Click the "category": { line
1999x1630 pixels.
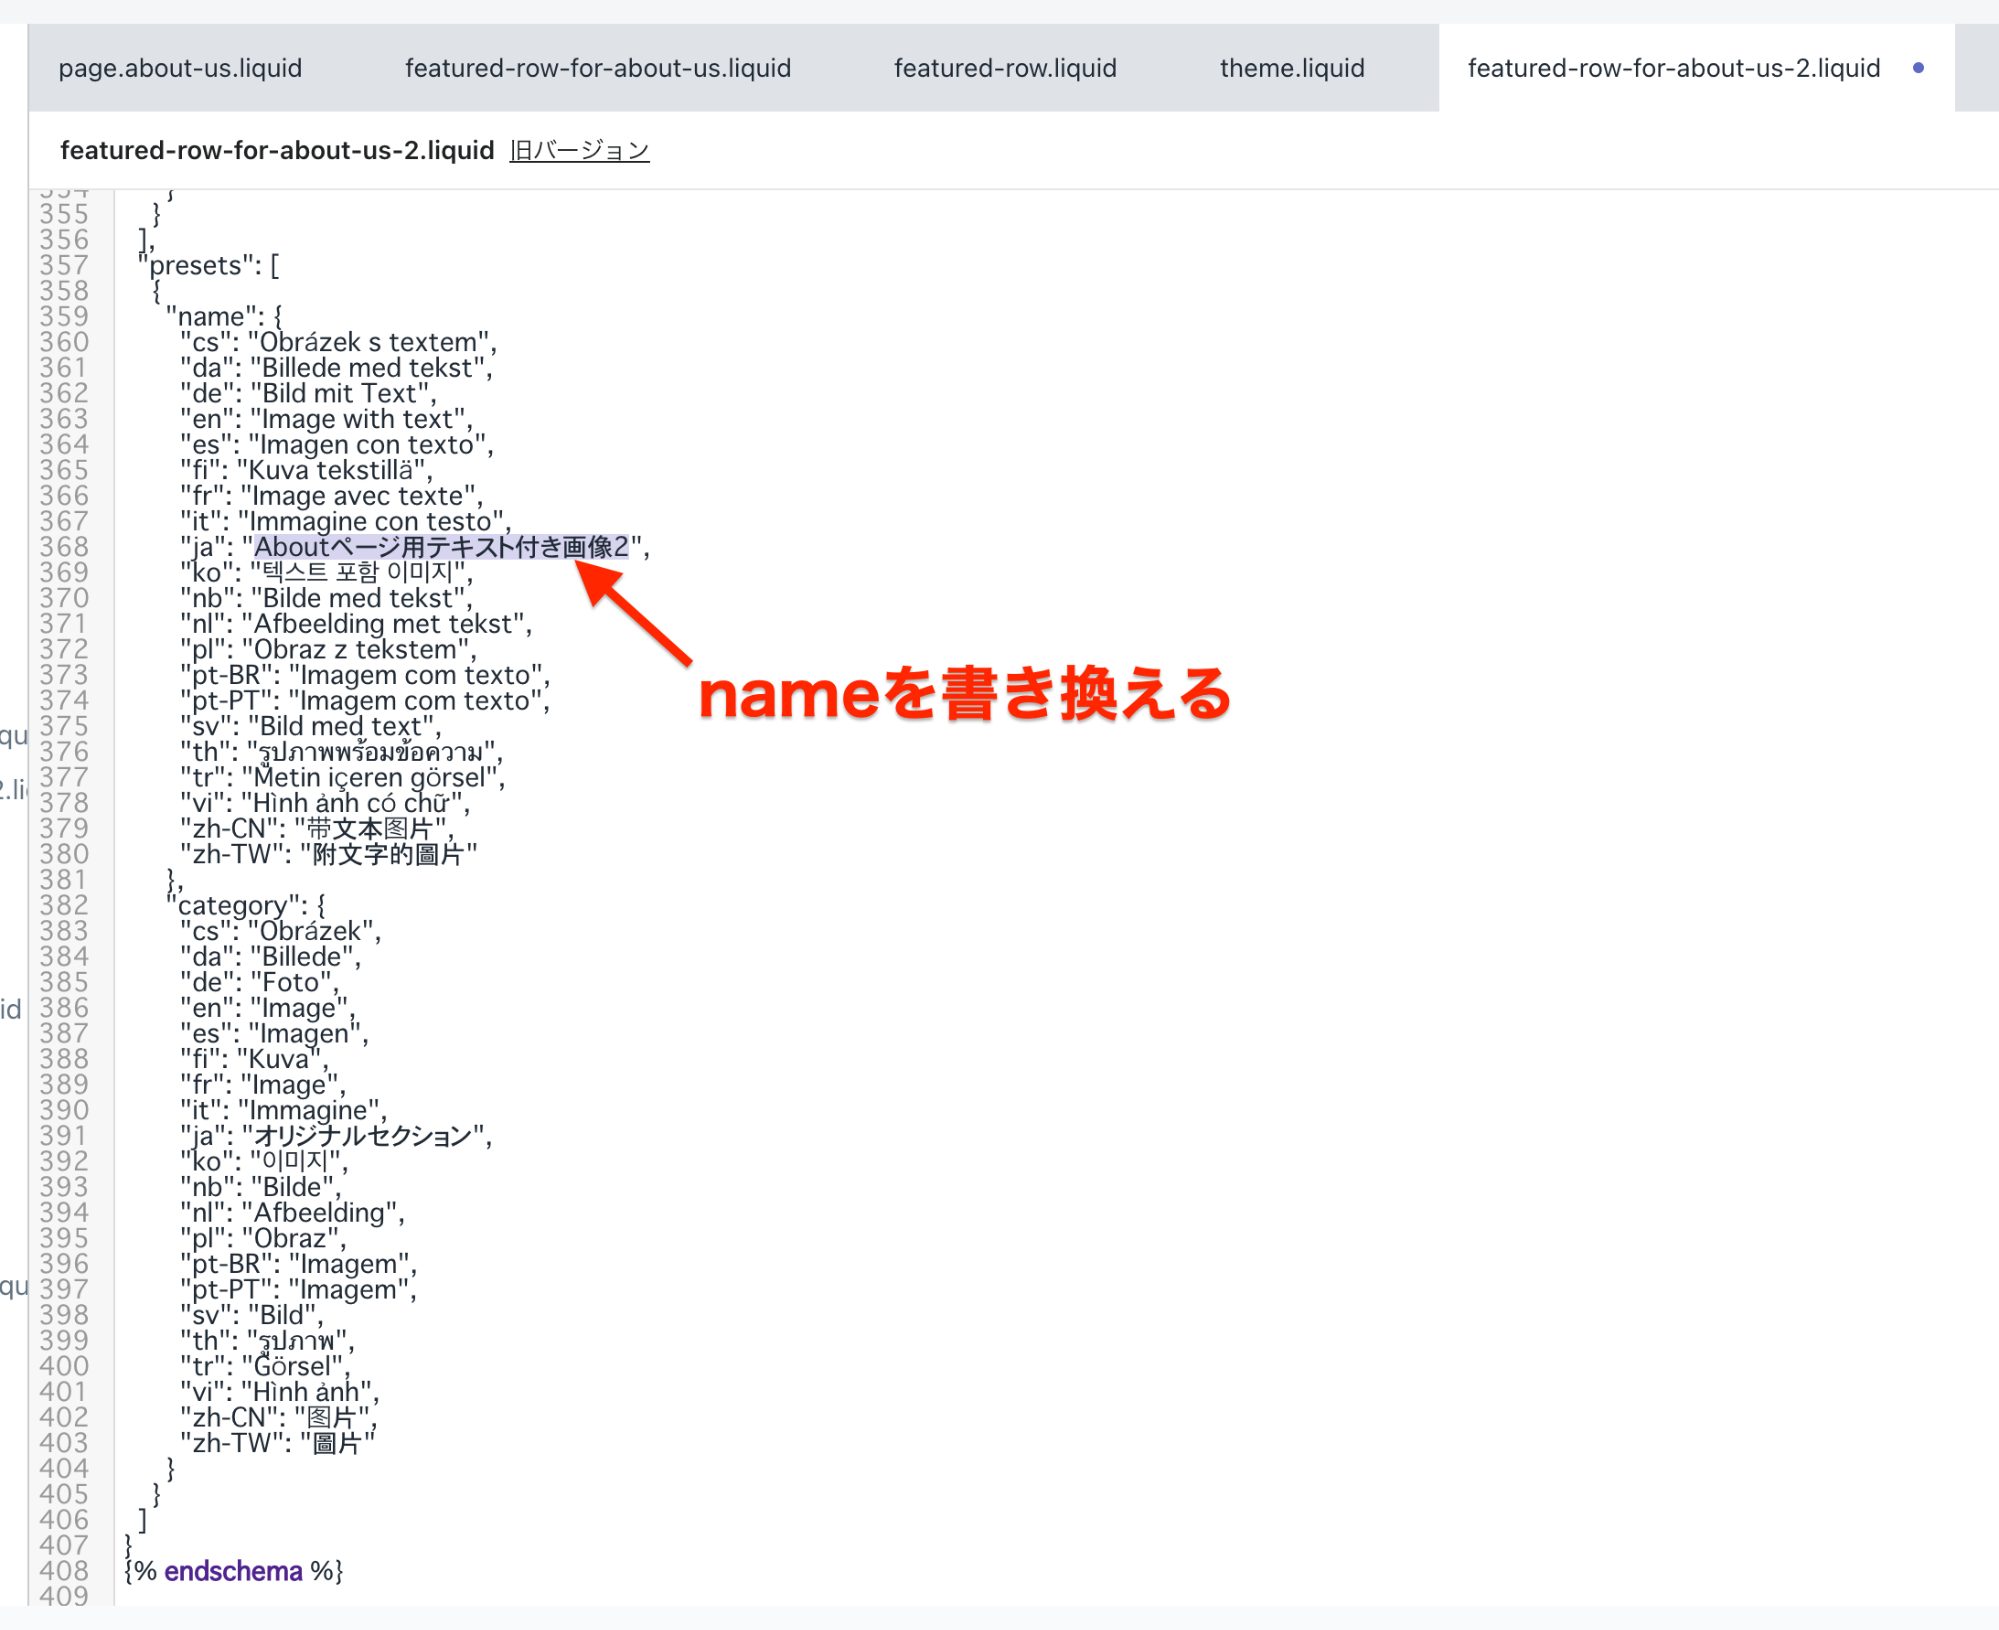click(246, 906)
